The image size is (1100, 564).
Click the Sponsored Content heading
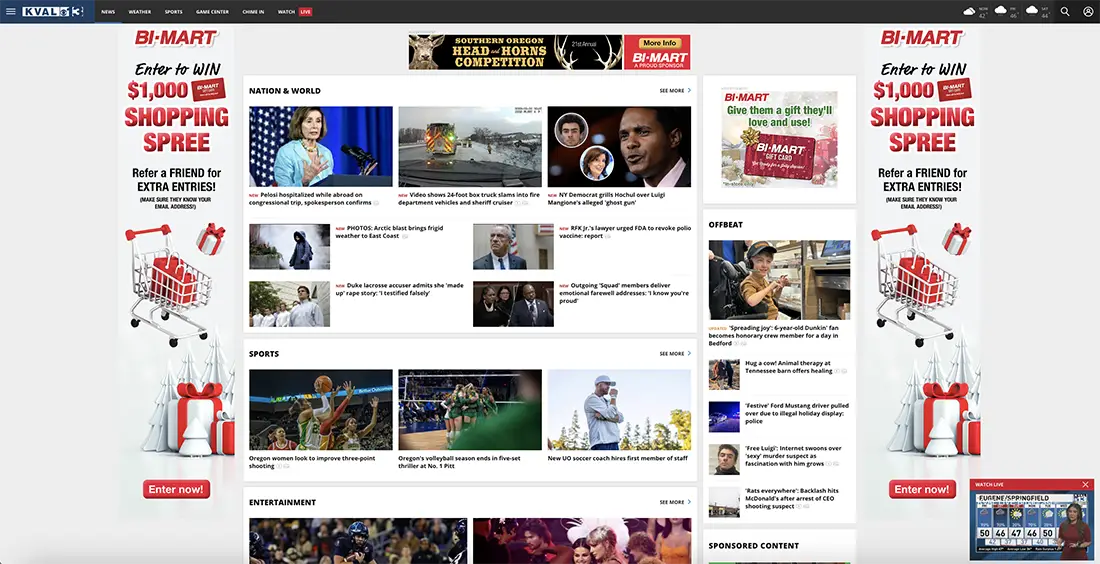click(x=753, y=546)
